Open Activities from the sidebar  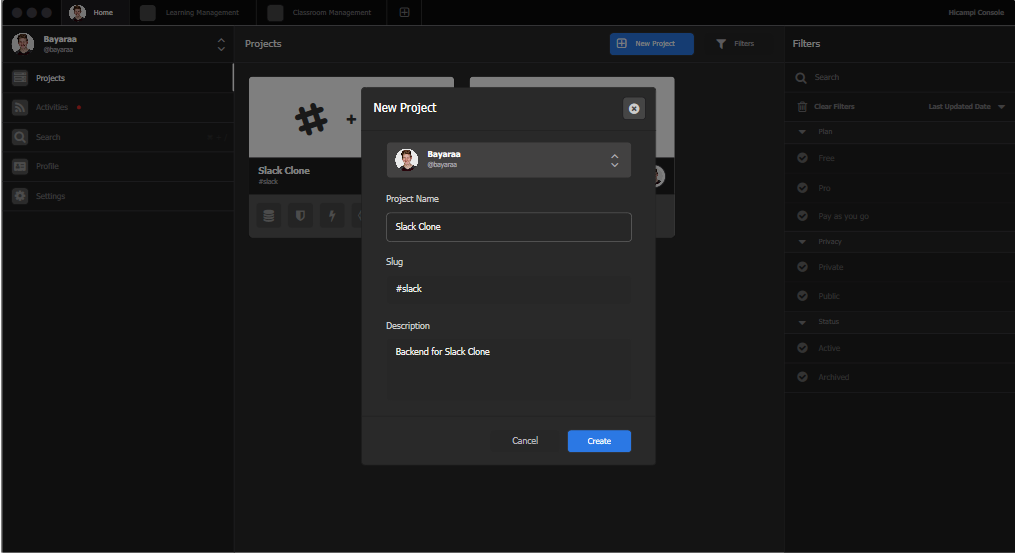tap(52, 107)
